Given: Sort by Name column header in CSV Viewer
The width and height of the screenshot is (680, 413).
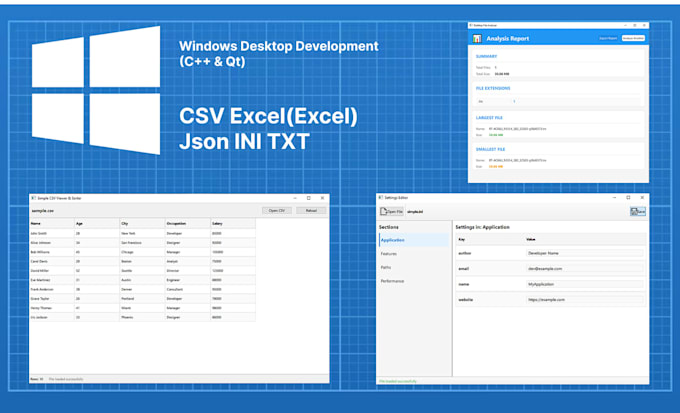Looking at the screenshot, I should click(x=52, y=223).
